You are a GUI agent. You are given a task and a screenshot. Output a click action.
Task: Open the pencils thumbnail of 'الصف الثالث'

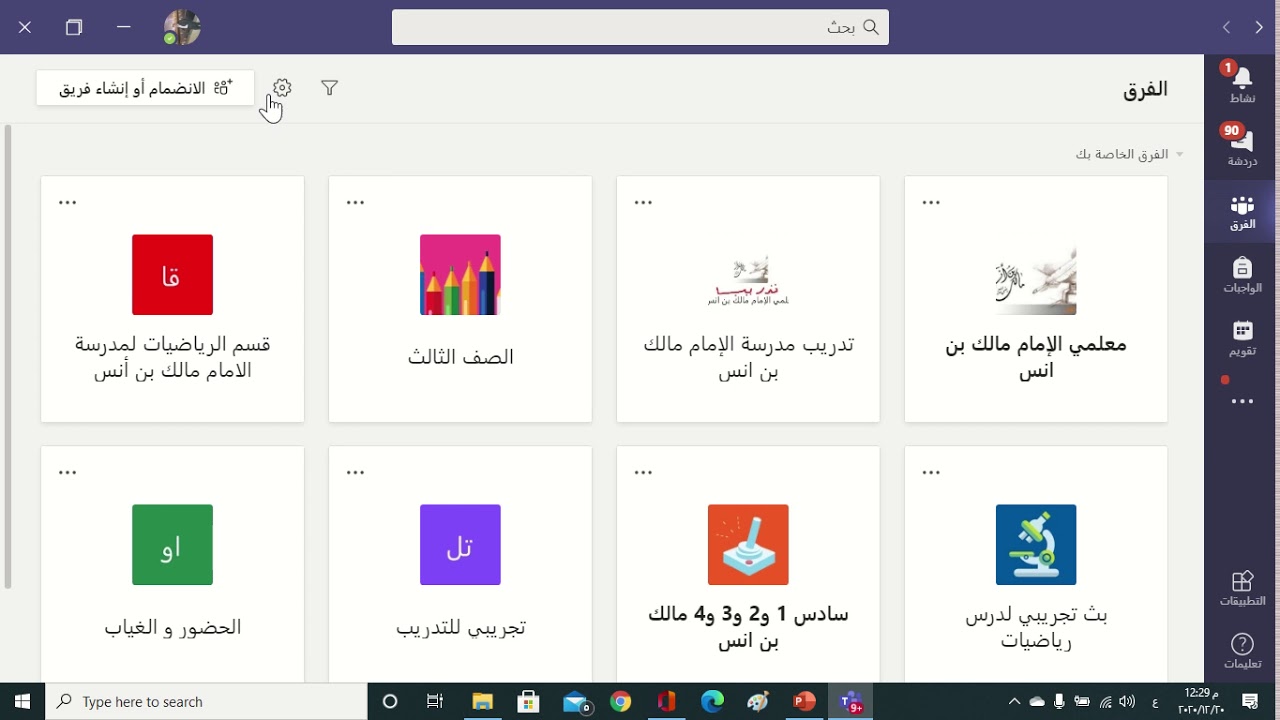460,275
